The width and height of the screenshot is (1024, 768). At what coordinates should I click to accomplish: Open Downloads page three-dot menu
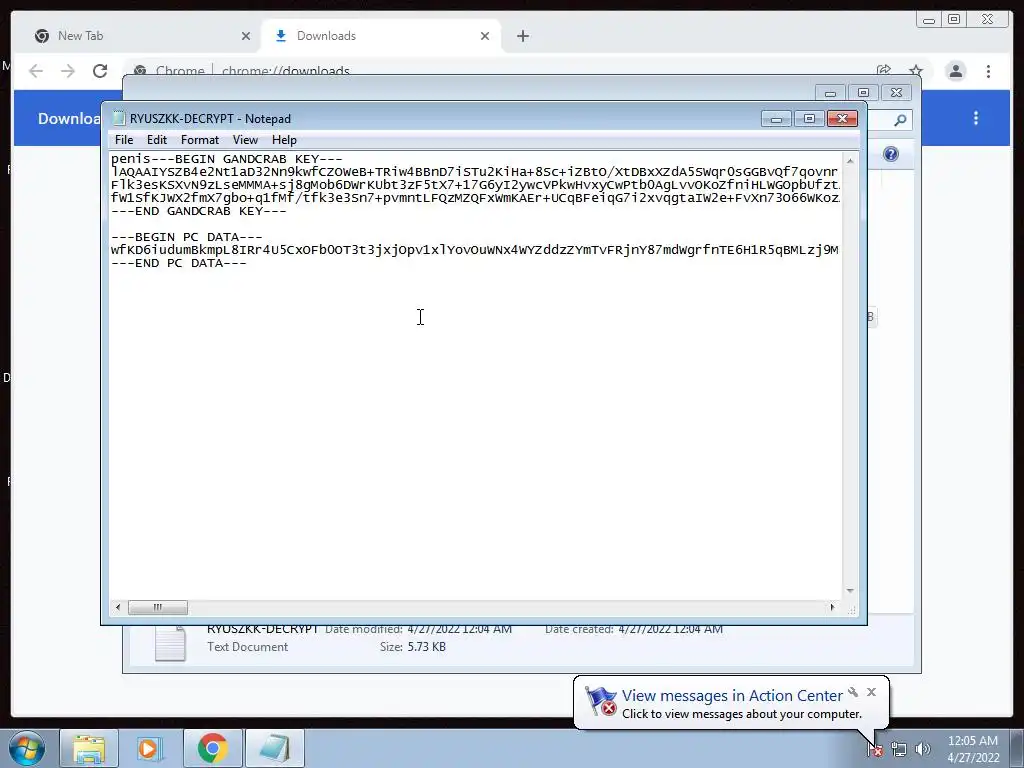[x=976, y=118]
